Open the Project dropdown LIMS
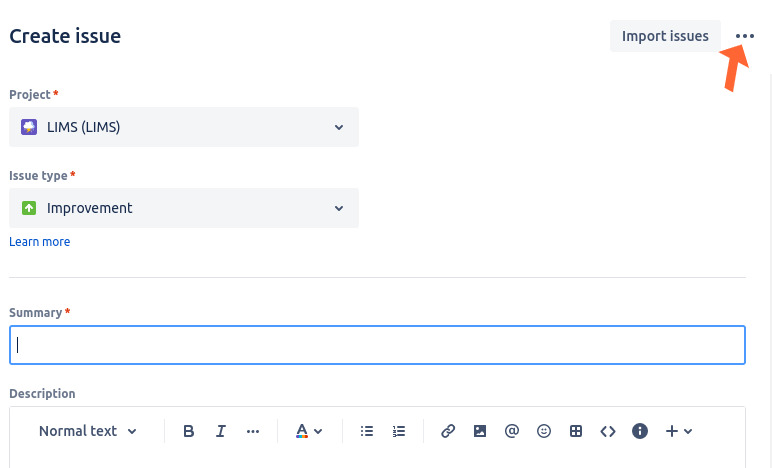The width and height of the screenshot is (772, 468). click(184, 127)
